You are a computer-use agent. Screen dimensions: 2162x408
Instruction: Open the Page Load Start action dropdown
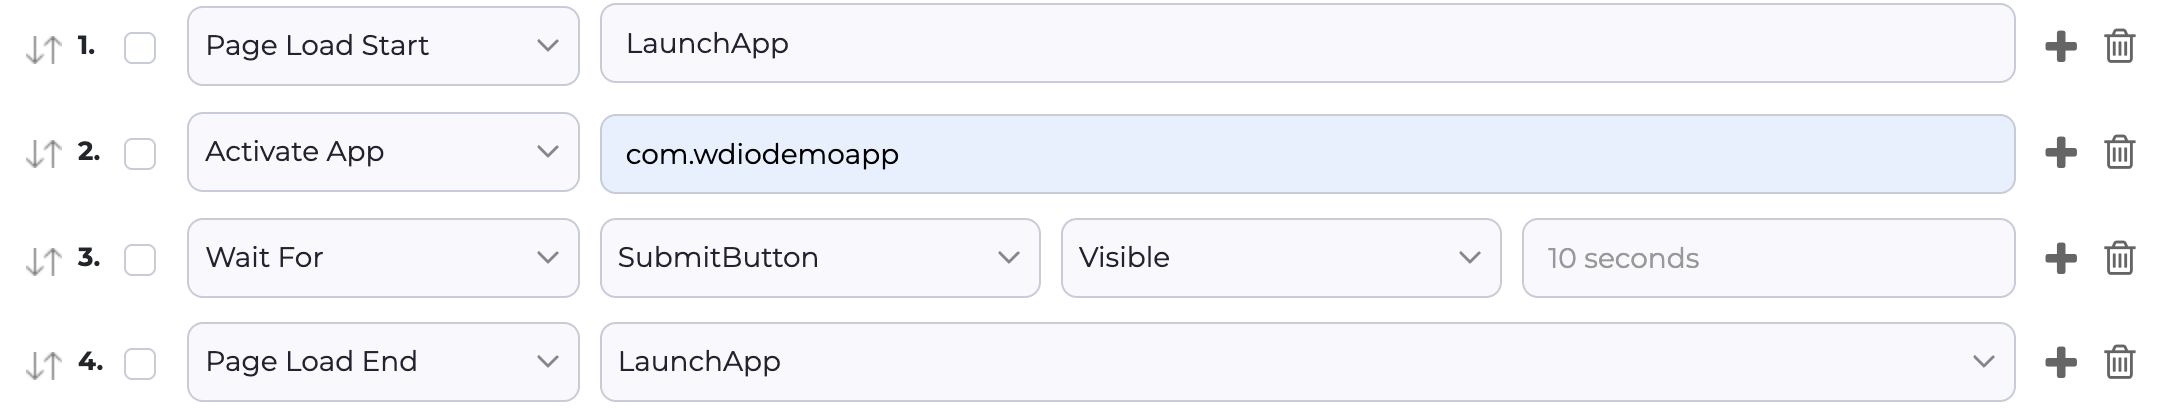(x=383, y=46)
